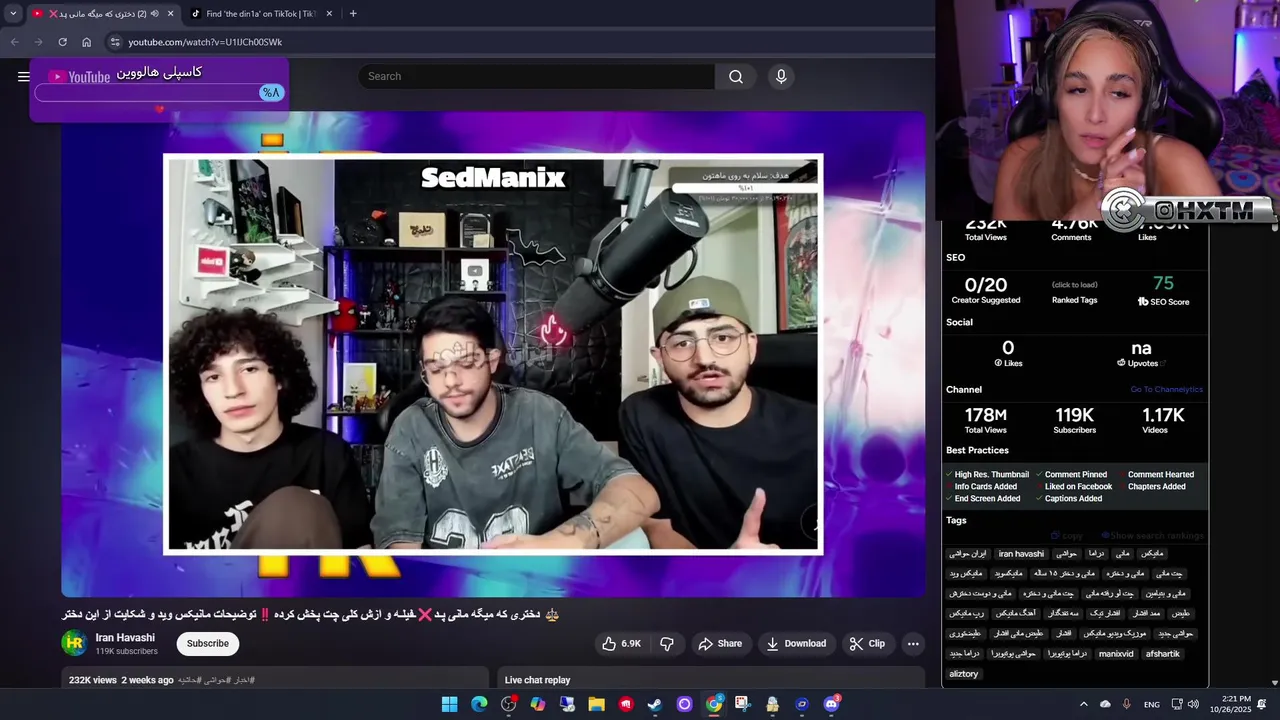Open Steam from taskbar
Screen dimensions: 1280x720
(655, 704)
